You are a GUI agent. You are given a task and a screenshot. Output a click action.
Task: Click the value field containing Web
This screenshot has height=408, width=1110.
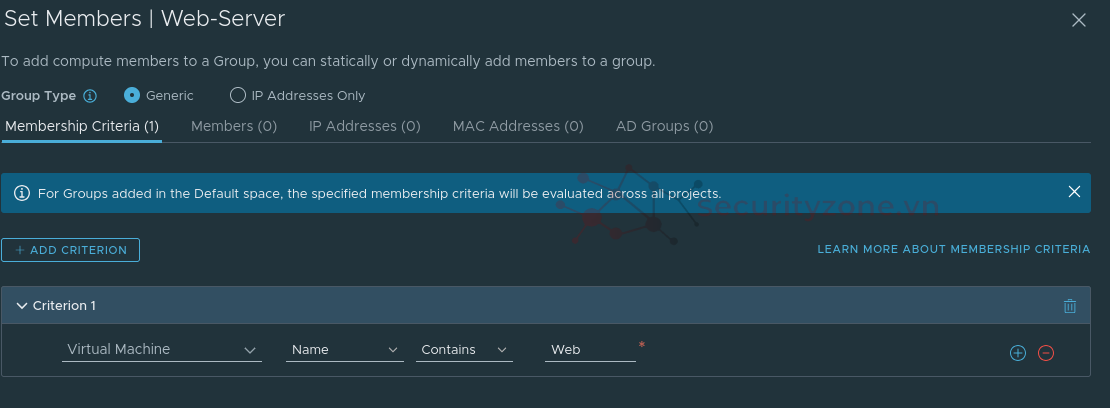click(x=590, y=350)
